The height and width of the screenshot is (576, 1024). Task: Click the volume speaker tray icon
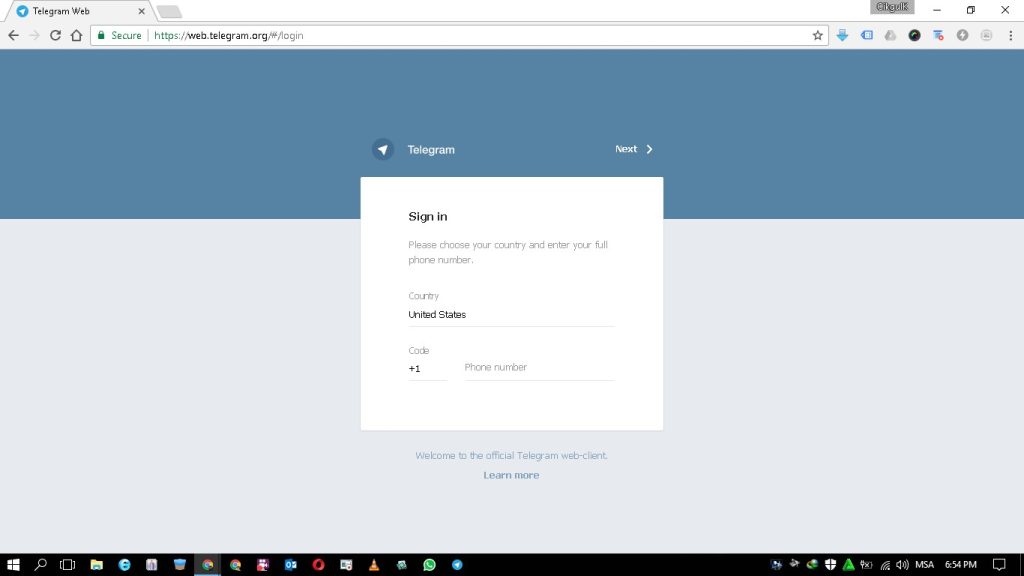pos(903,565)
